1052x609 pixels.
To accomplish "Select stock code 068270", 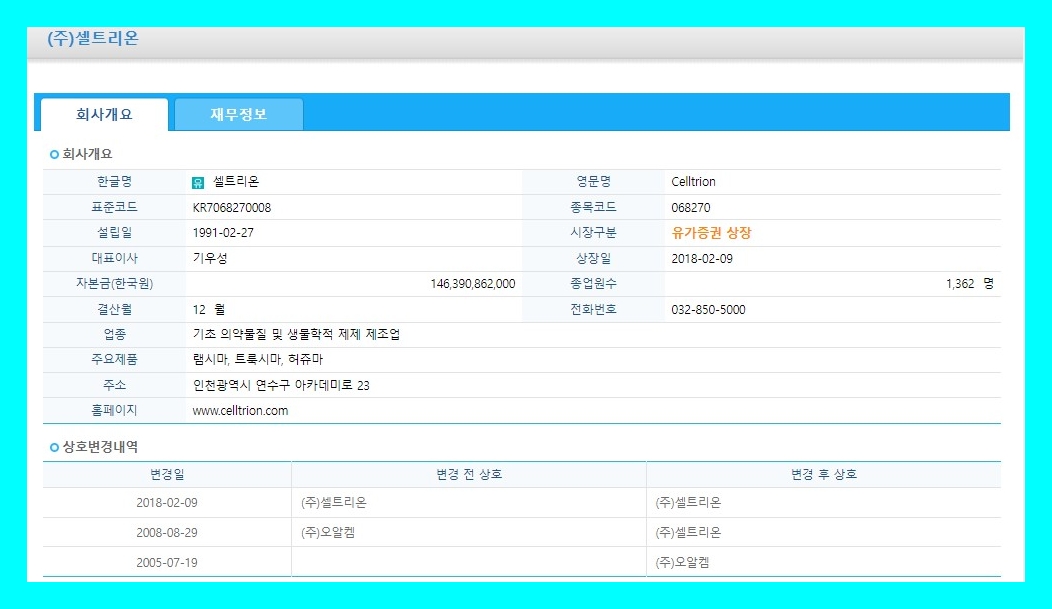I will [690, 207].
